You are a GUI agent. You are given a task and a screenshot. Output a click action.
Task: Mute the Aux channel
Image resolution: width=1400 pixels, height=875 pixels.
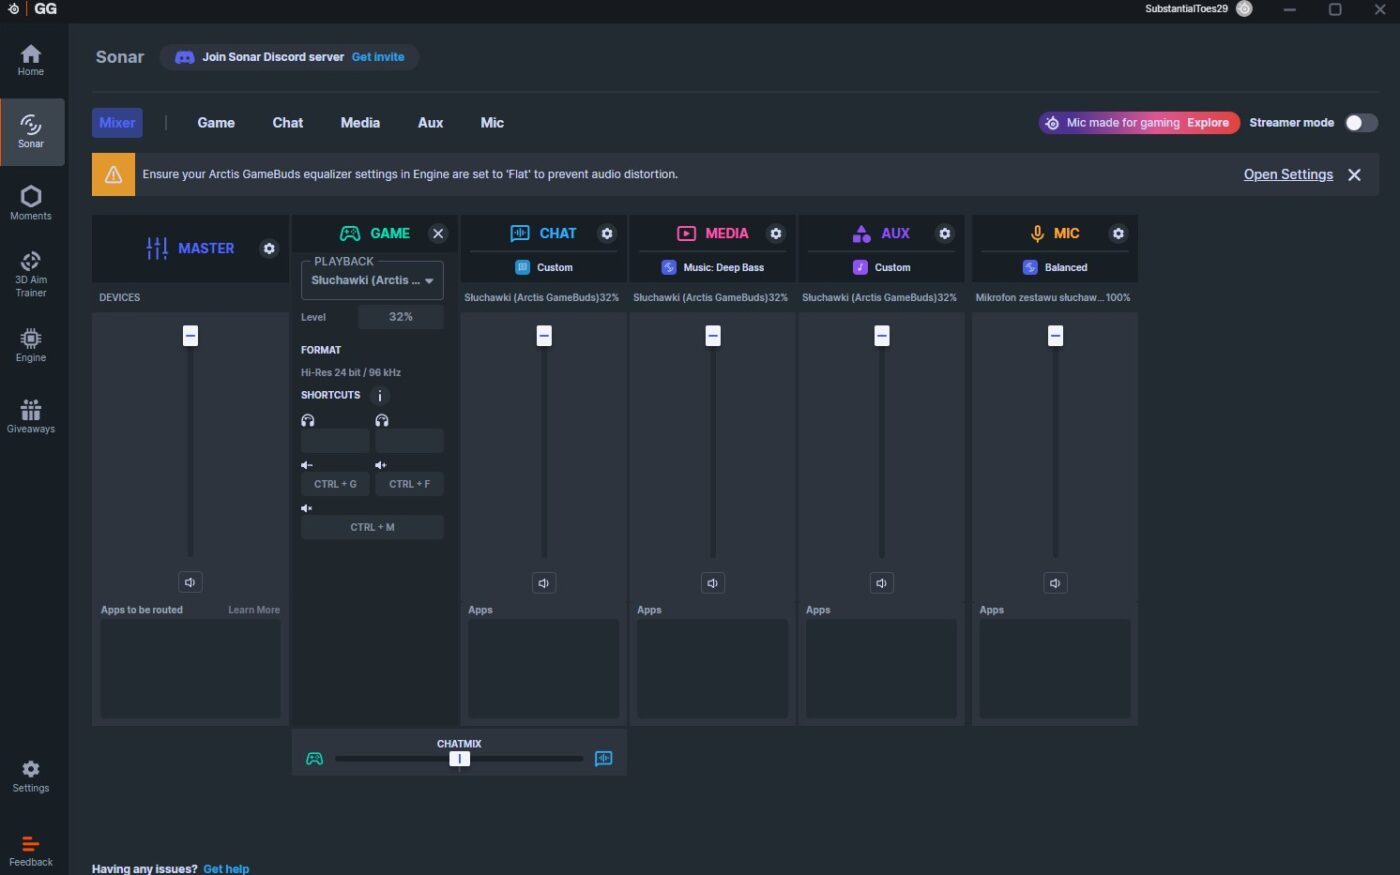pyautogui.click(x=882, y=583)
